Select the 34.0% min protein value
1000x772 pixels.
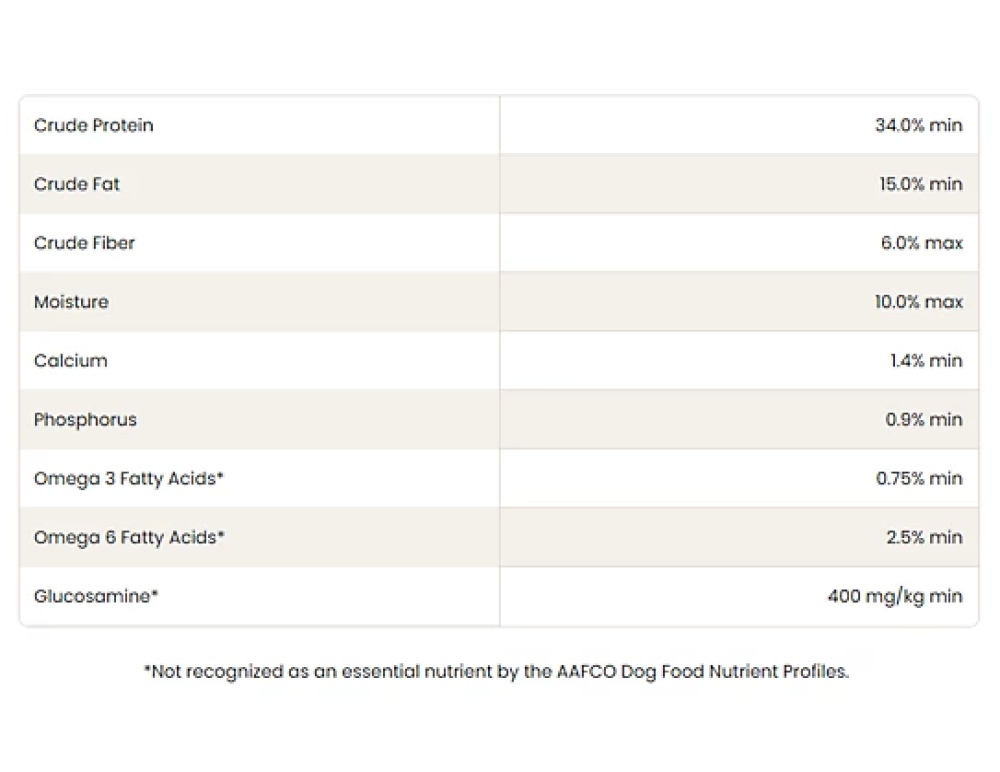918,125
